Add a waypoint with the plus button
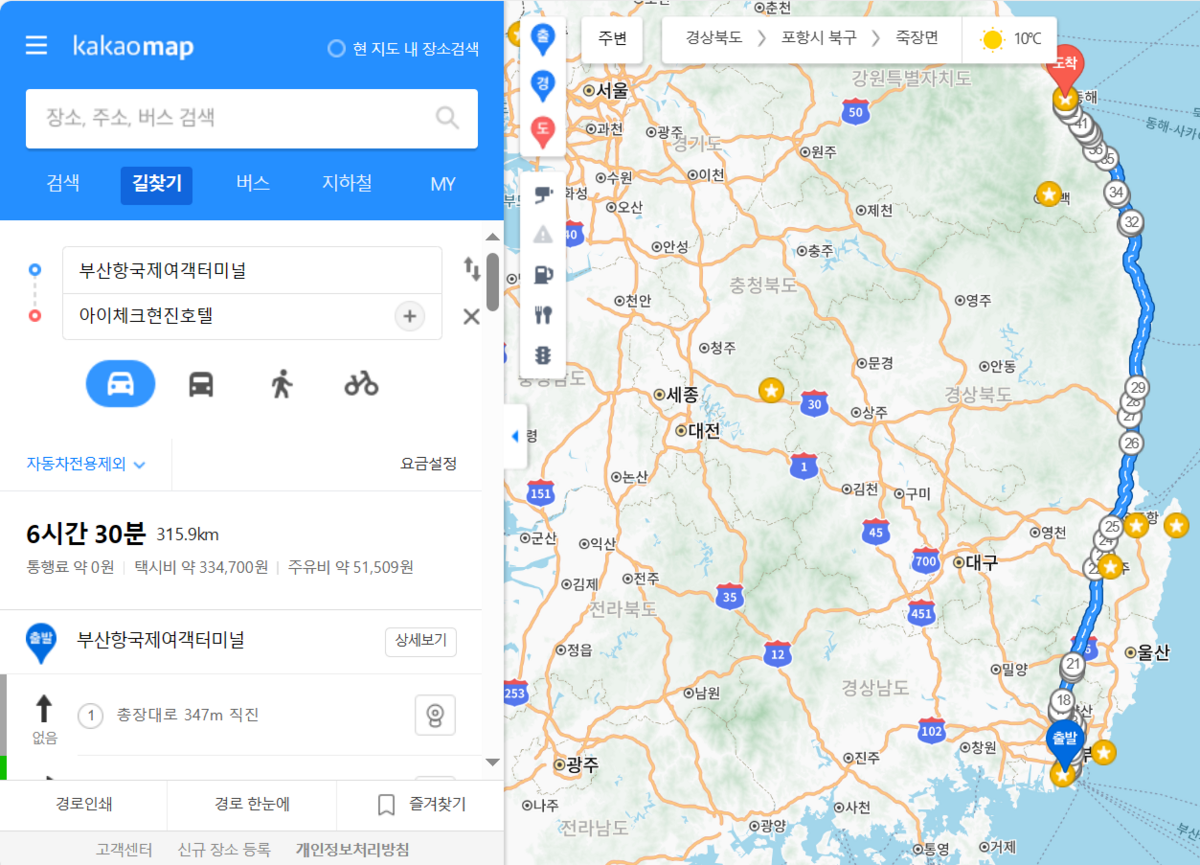The height and width of the screenshot is (865, 1200). (409, 316)
